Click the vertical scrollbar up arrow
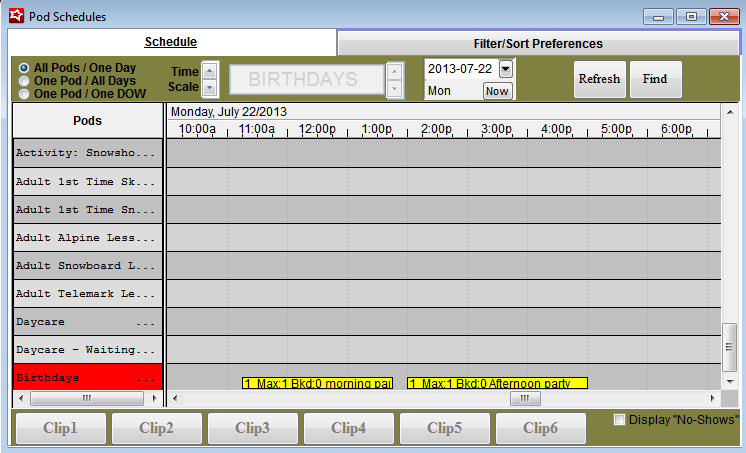This screenshot has height=453, width=746. click(730, 112)
